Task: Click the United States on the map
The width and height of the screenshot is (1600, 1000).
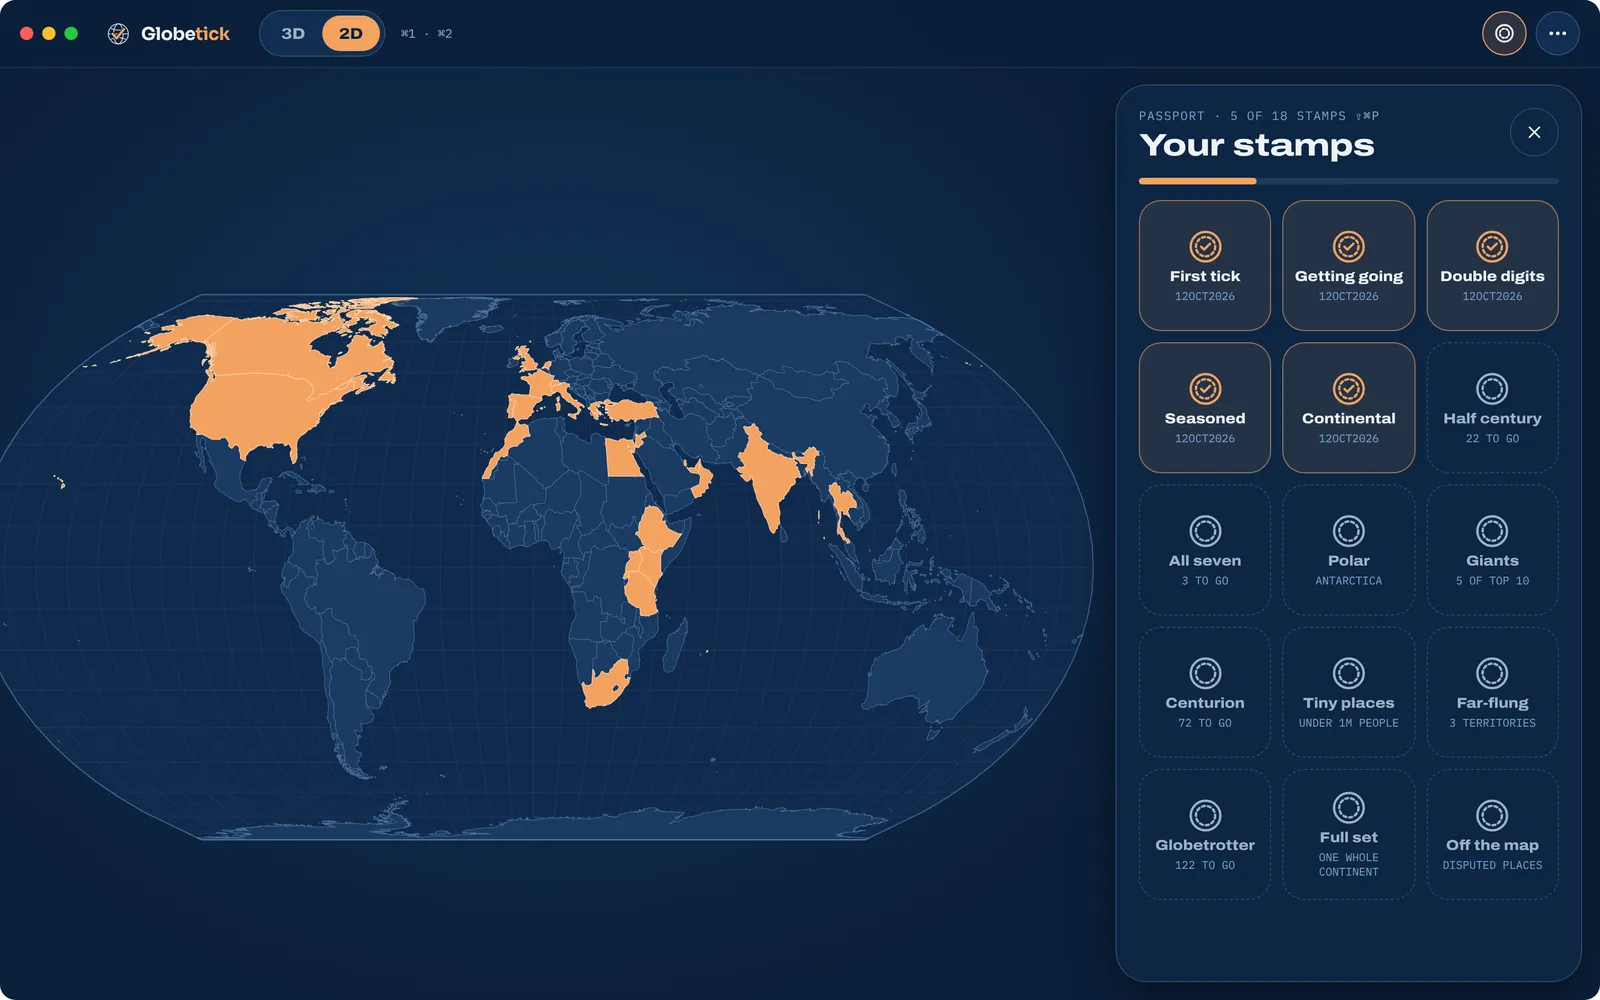Action: 262,410
